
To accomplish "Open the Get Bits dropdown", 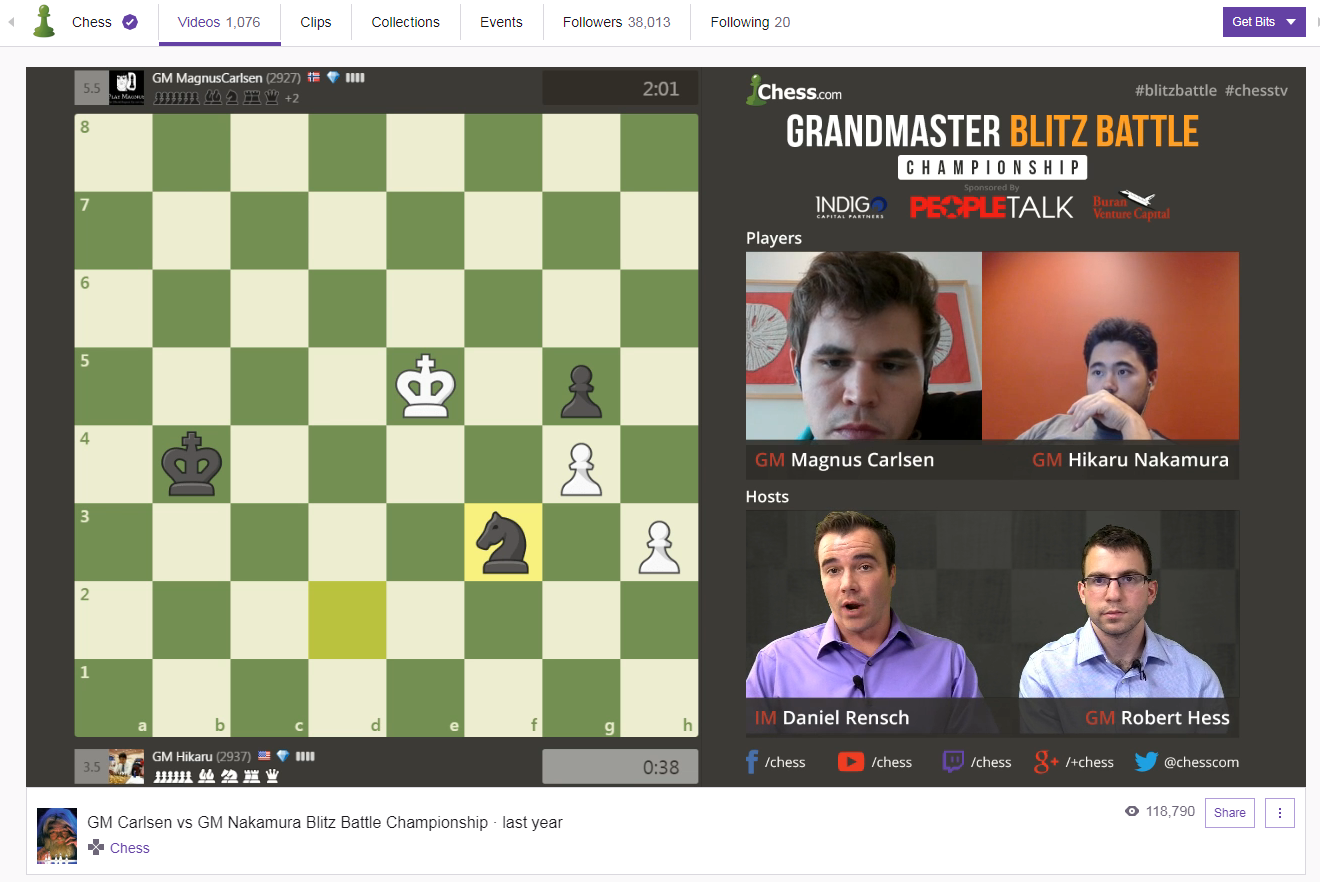I will pos(1264,22).
